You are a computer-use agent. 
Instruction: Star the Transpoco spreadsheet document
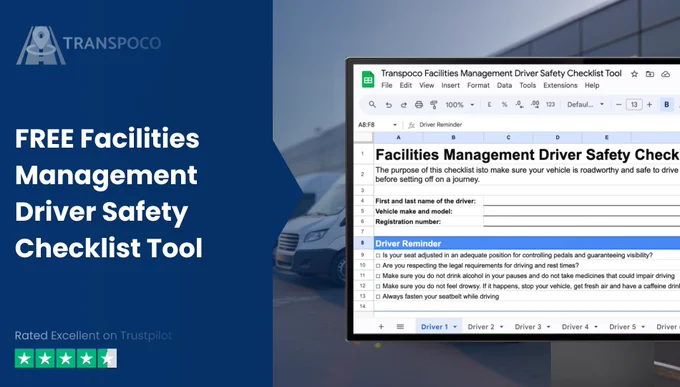(634, 74)
